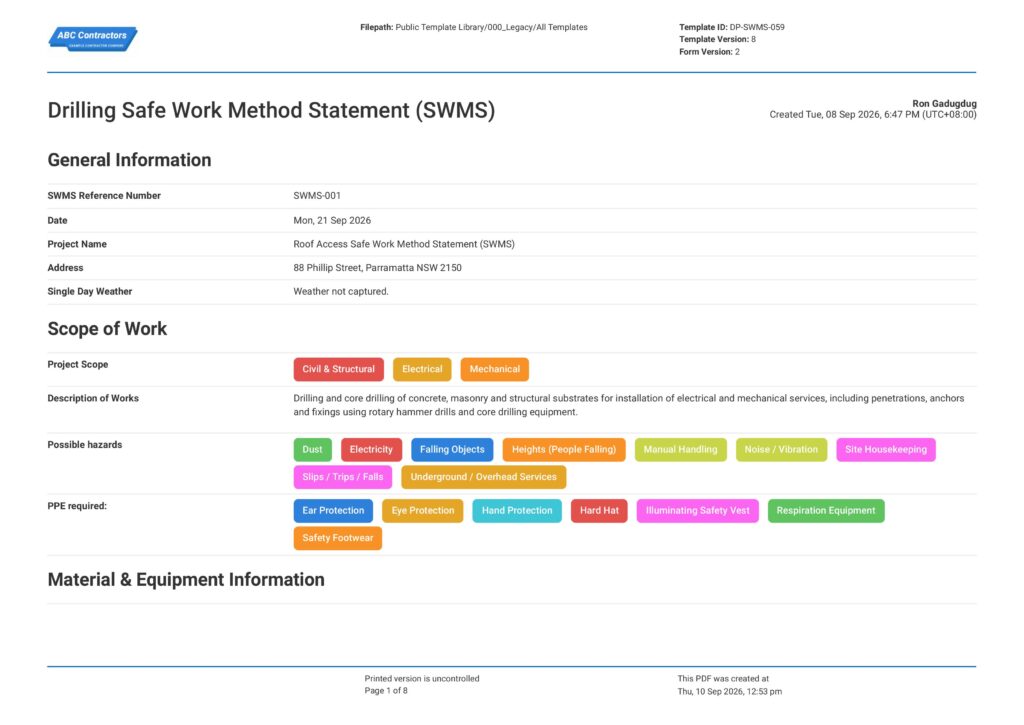Click the PPE required label
Screen dimensions: 1024x725
click(77, 506)
